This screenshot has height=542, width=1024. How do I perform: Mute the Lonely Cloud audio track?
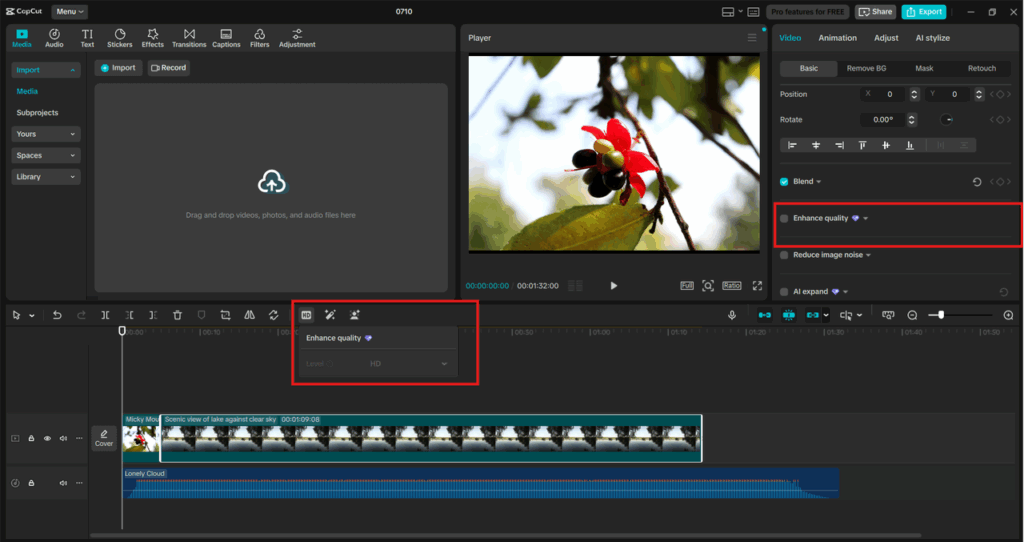[x=63, y=483]
